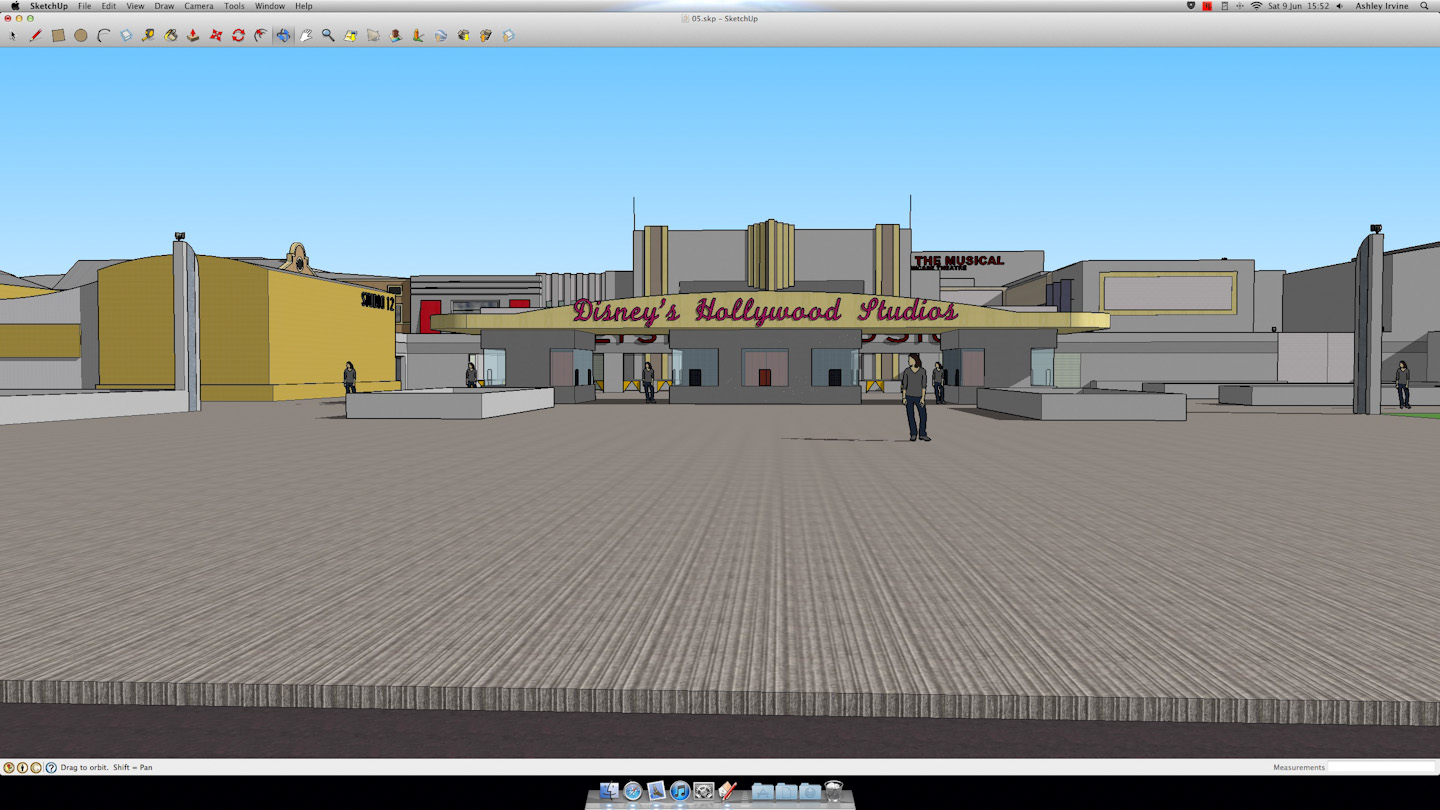
Task: Open the Tools menu
Action: (x=234, y=6)
